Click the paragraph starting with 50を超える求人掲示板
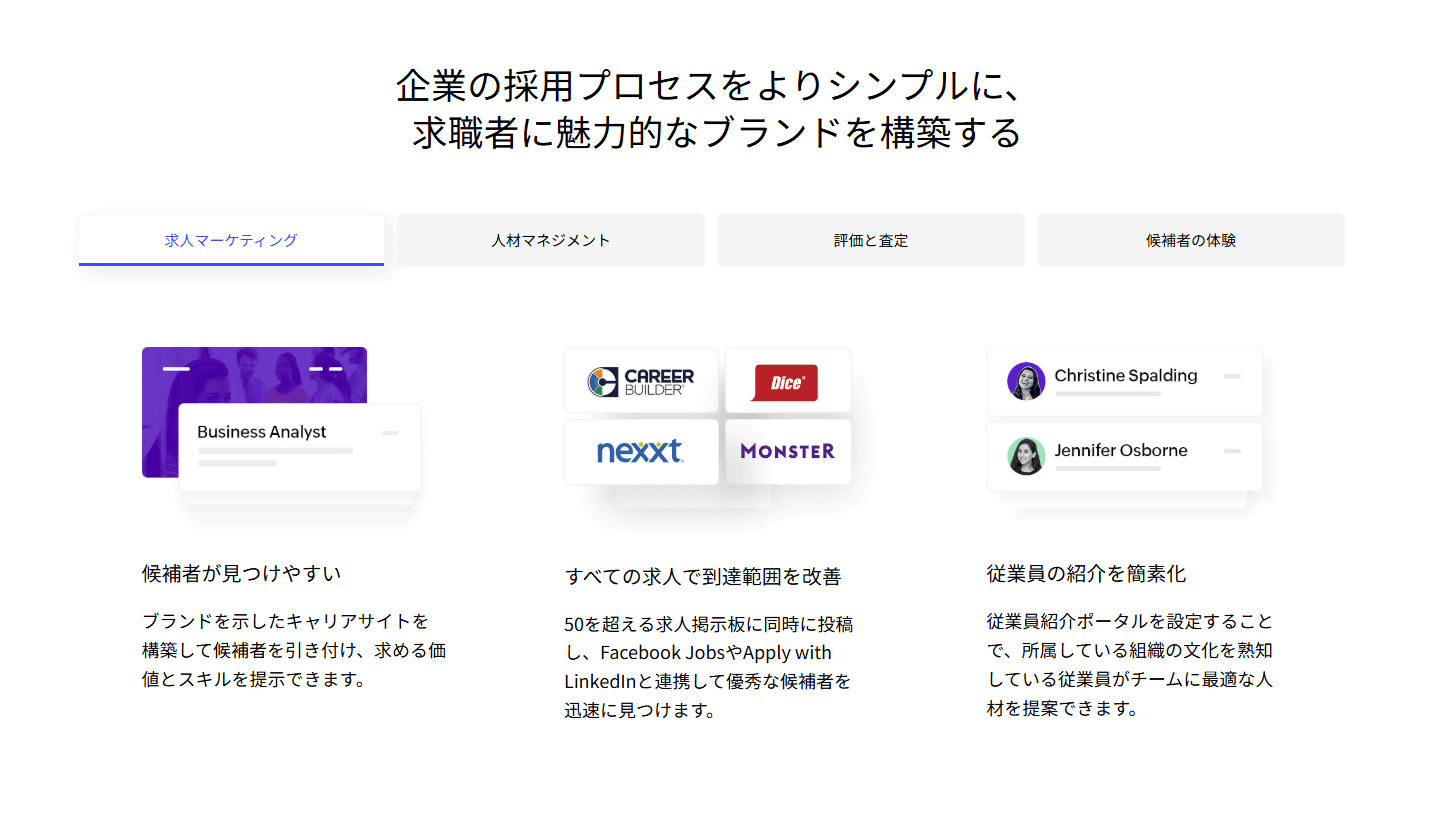1434x833 pixels. click(709, 668)
